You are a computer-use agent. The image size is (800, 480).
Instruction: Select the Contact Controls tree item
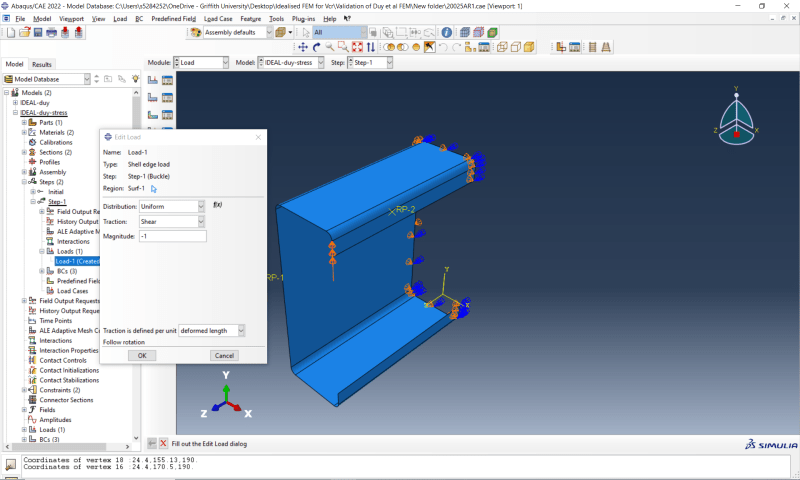[x=63, y=361]
